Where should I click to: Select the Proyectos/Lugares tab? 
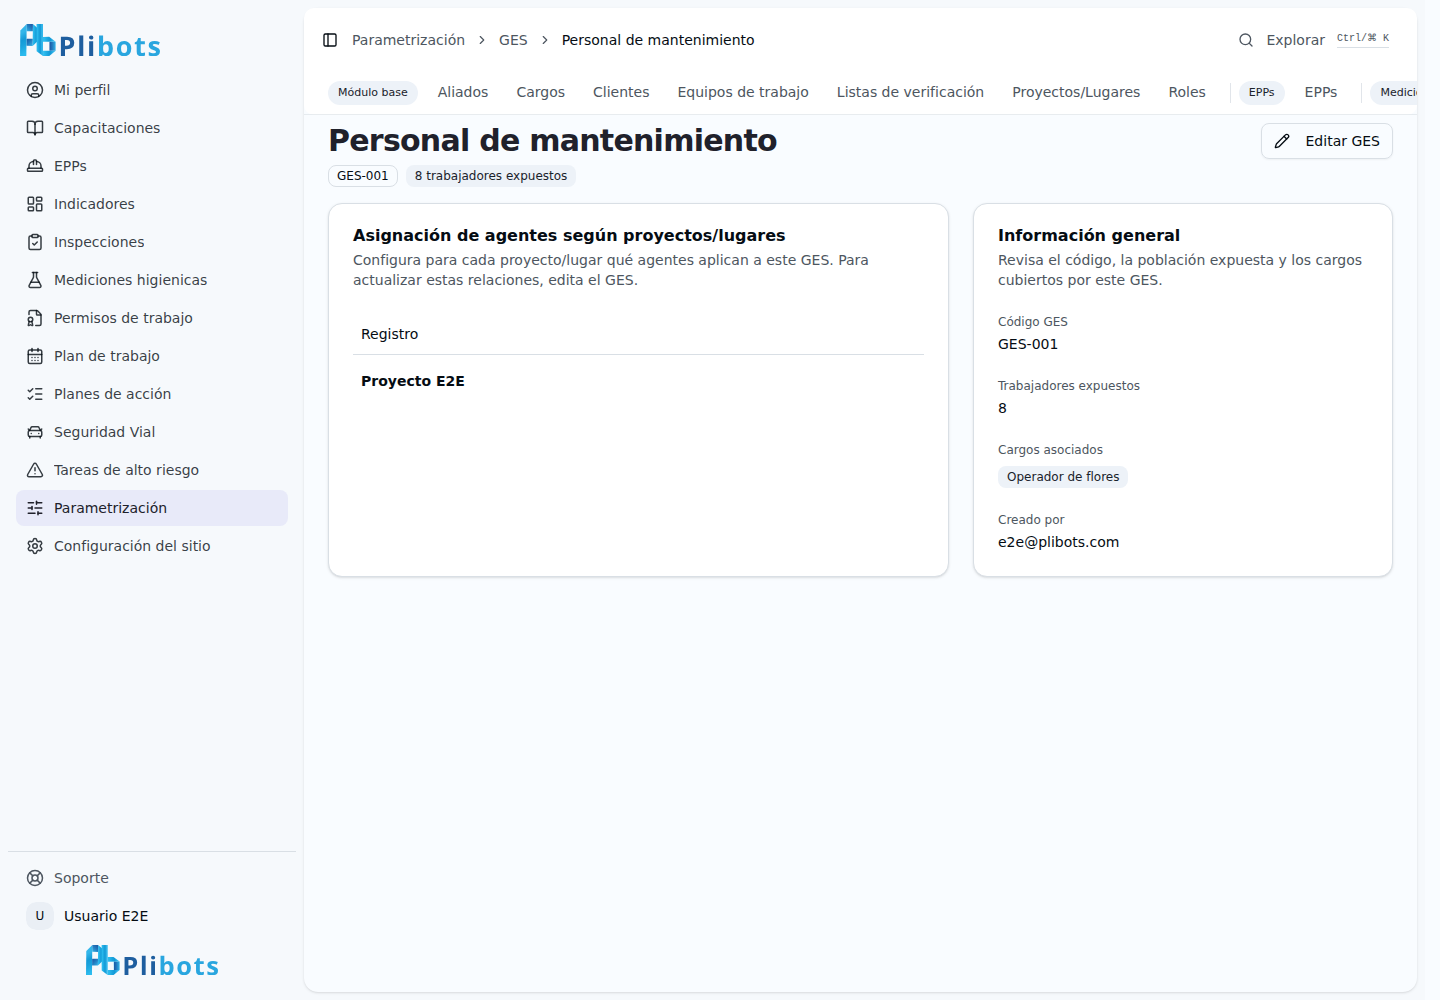1076,92
